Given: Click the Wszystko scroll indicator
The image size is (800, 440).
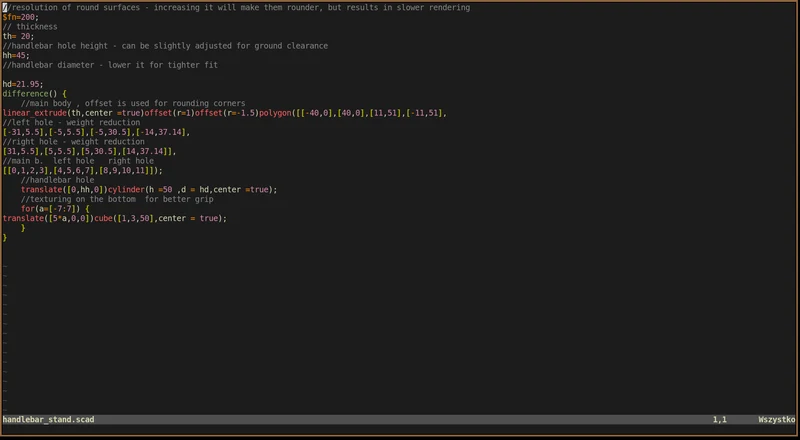Looking at the screenshot, I should coord(777,420).
